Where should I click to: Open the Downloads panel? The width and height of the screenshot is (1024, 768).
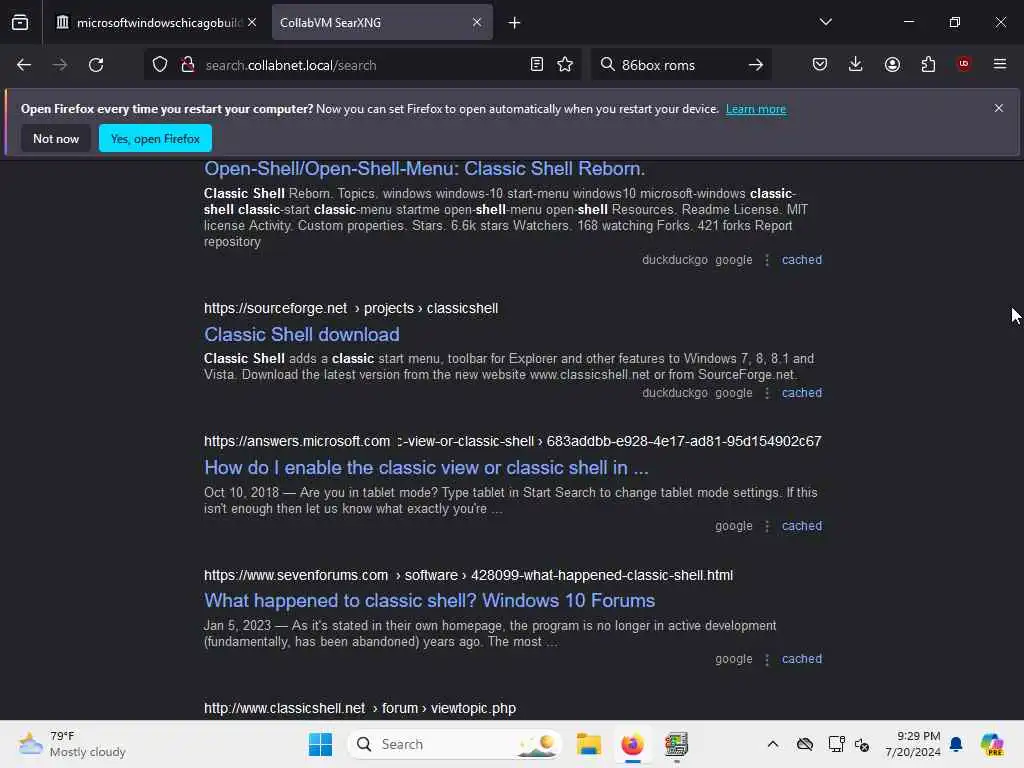pyautogui.click(x=856, y=65)
